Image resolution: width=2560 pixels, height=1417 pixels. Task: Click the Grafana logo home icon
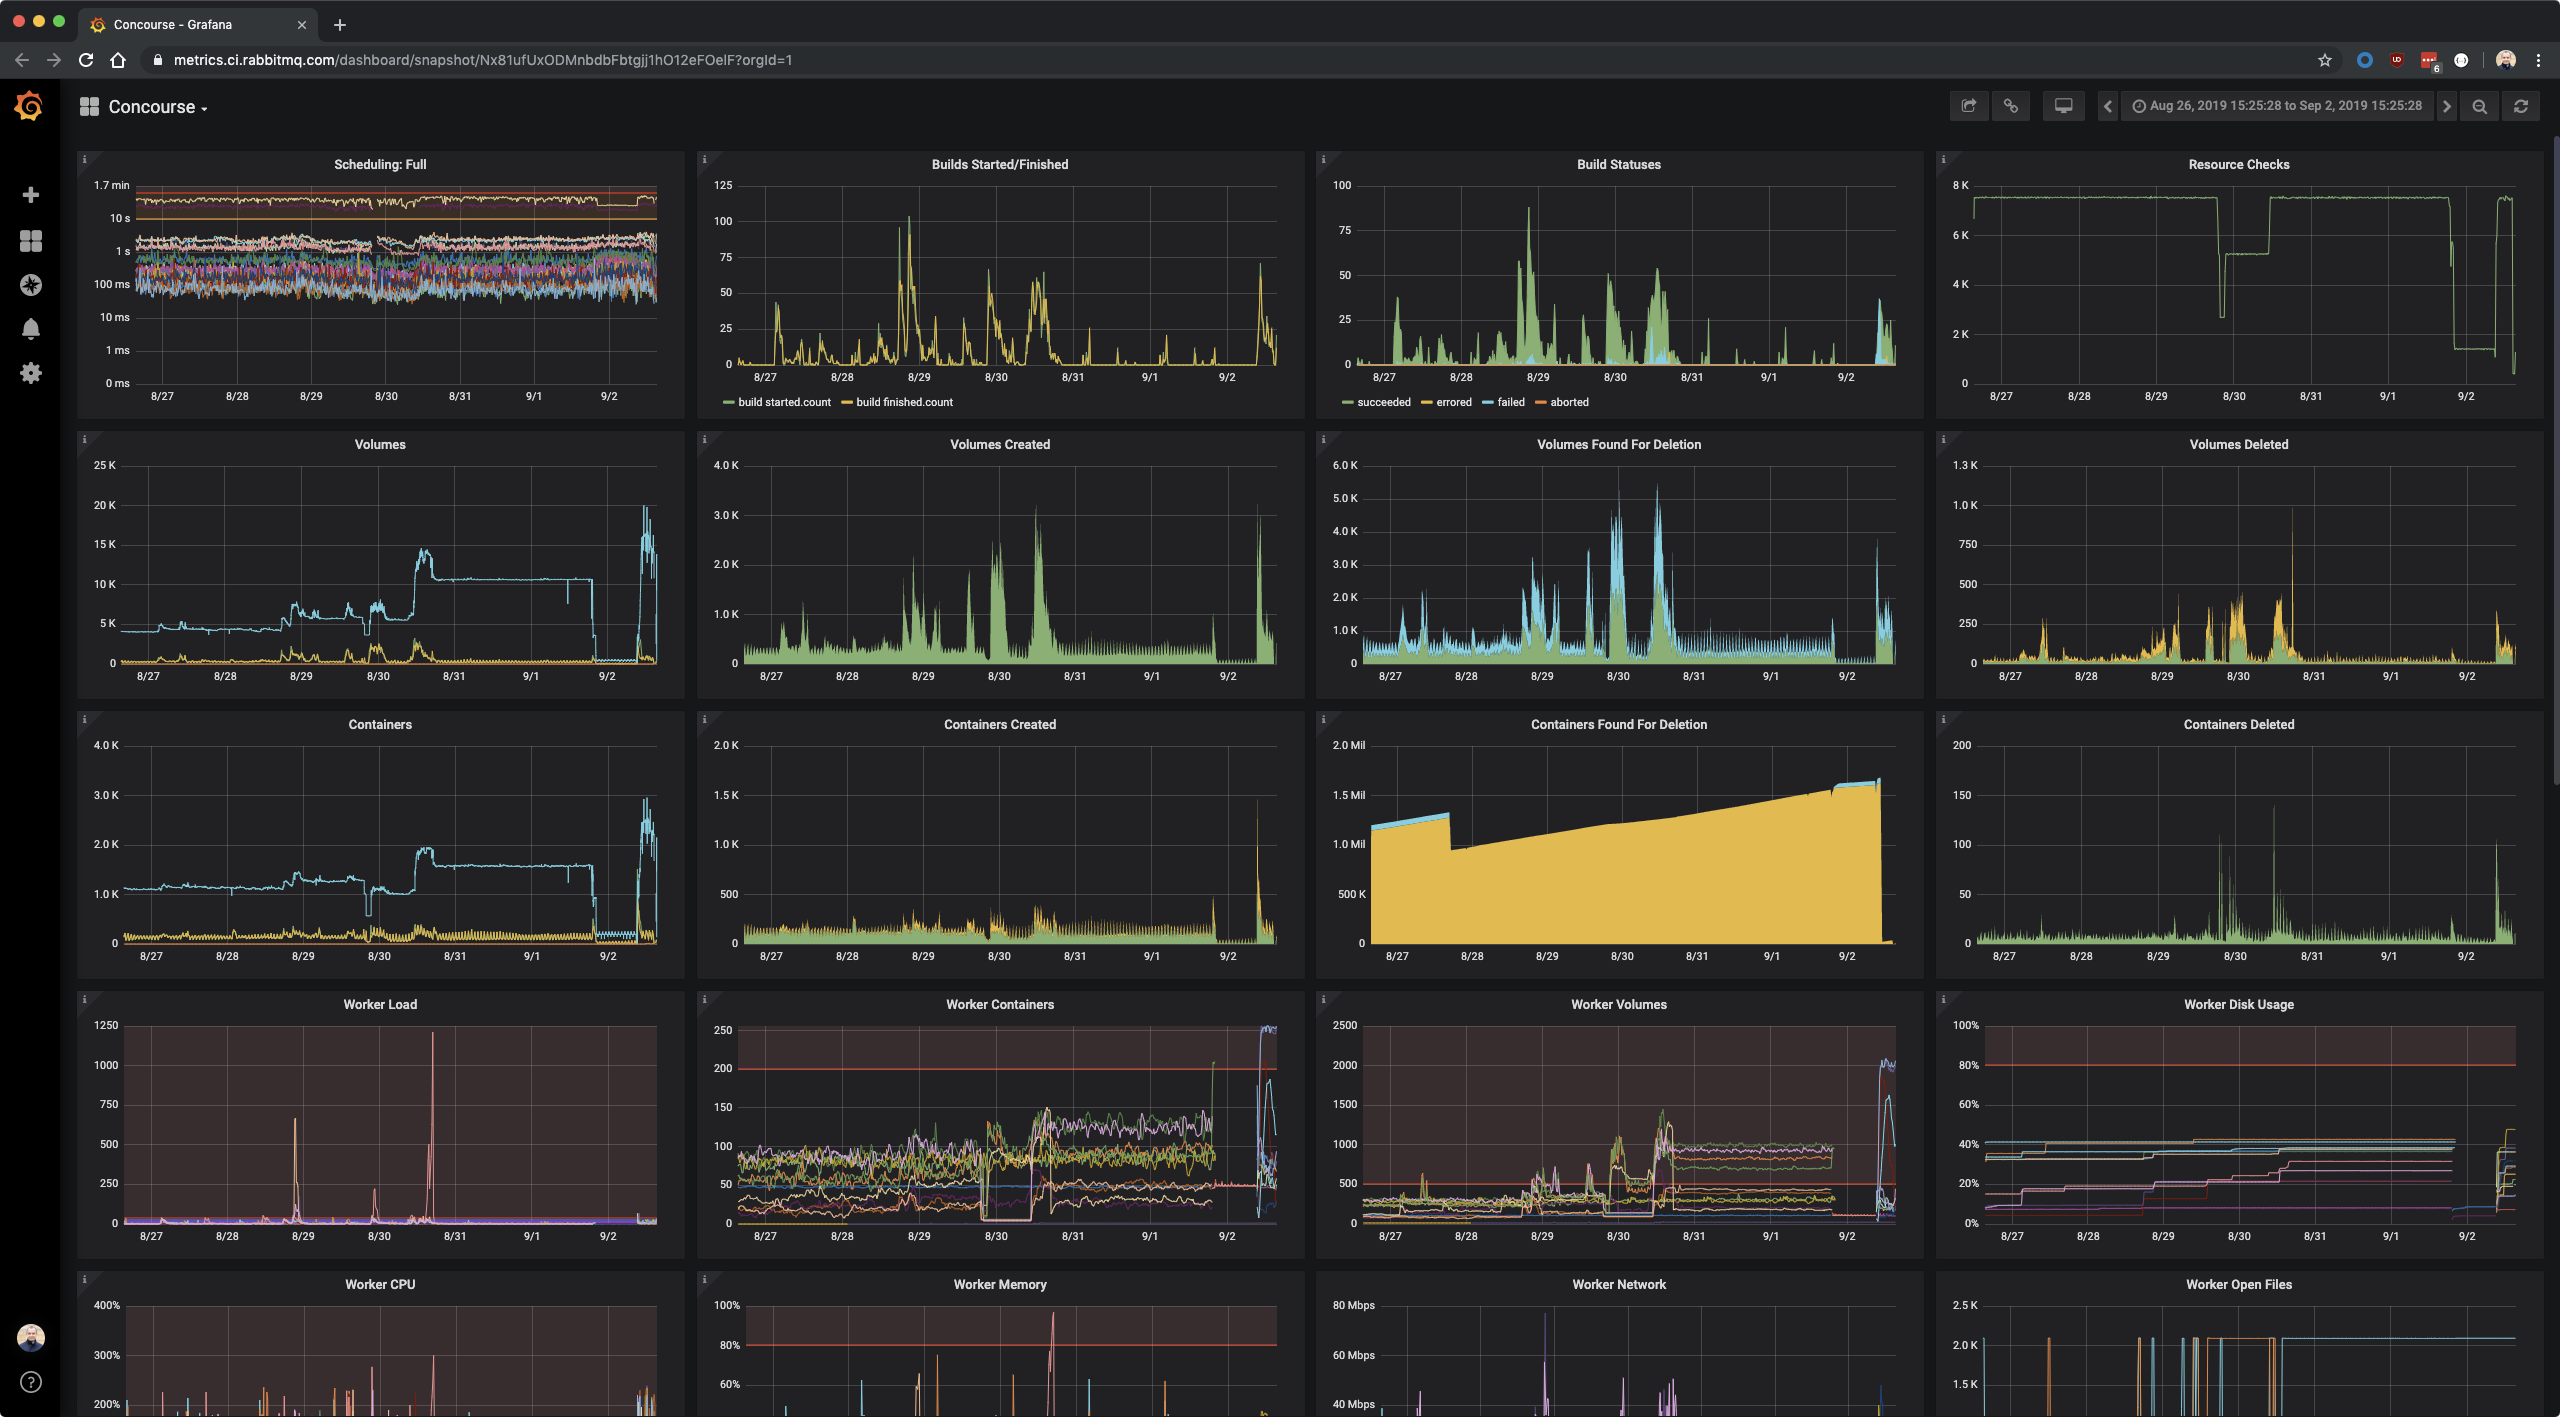point(29,106)
